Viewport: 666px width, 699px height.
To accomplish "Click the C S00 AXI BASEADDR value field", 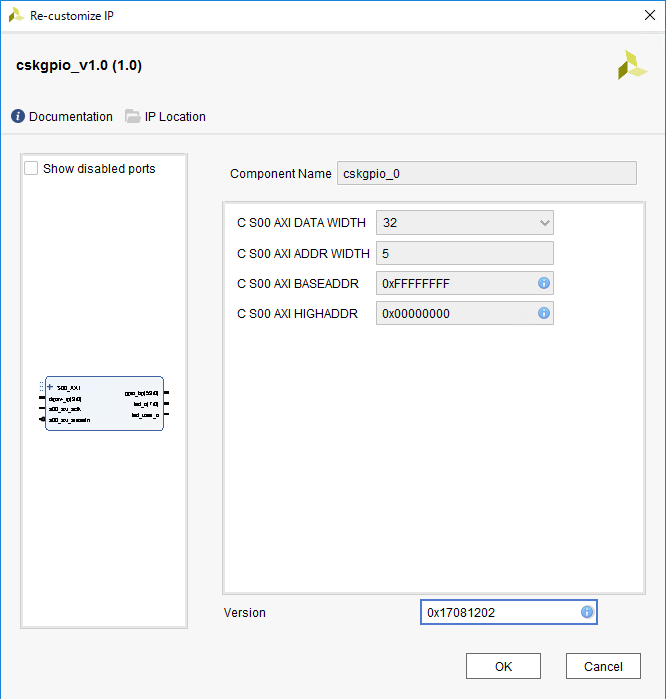I will pyautogui.click(x=455, y=283).
